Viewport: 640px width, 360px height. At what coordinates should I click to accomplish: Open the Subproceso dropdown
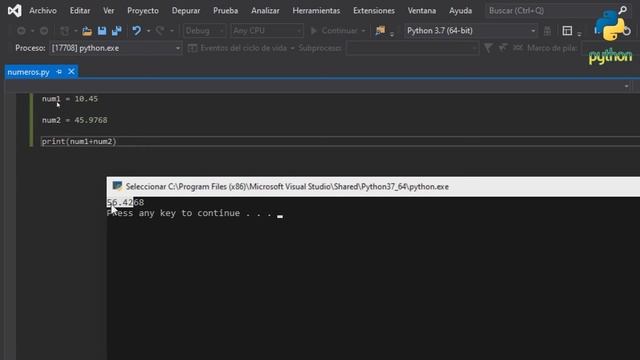tap(412, 48)
